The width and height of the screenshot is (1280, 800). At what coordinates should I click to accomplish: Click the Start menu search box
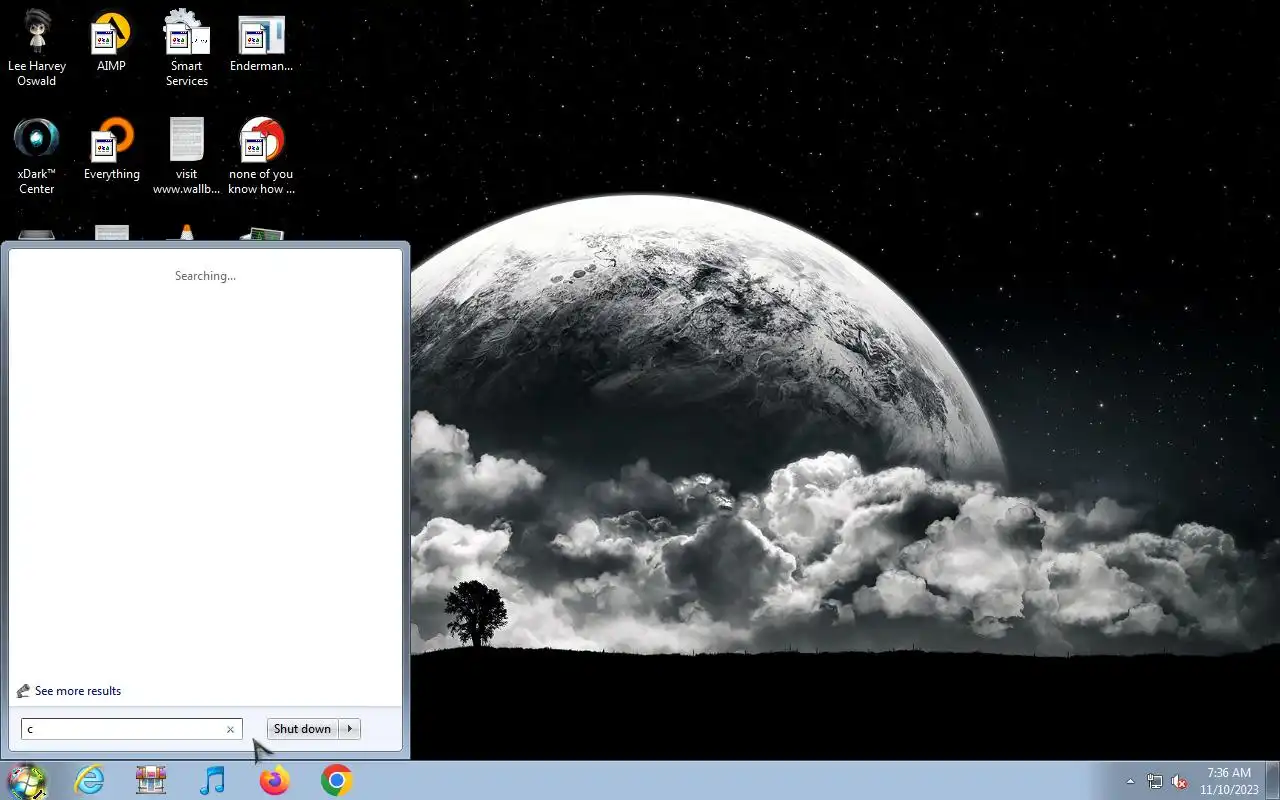tap(131, 729)
